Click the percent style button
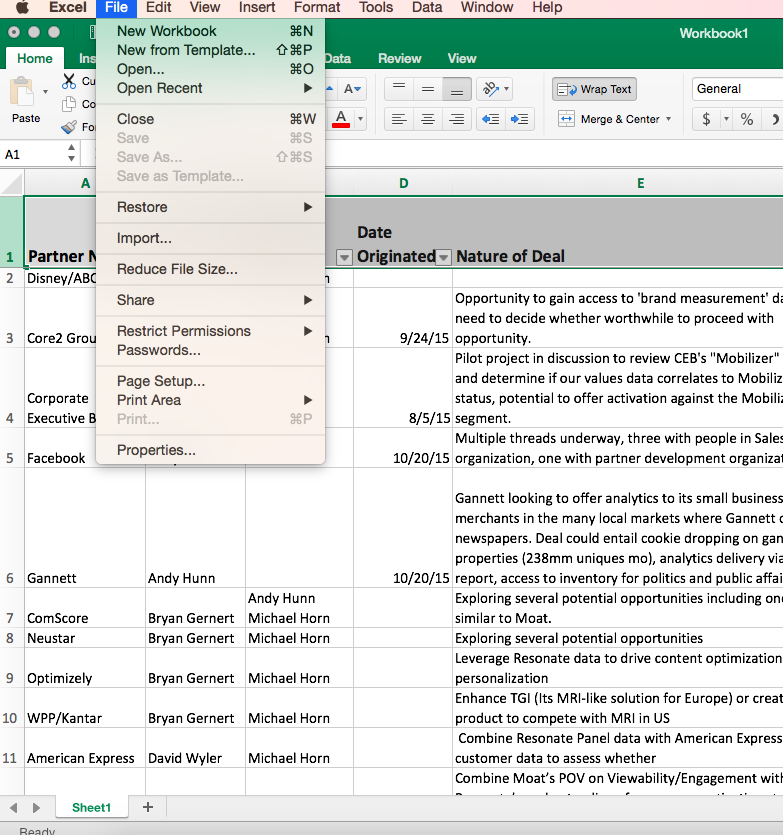This screenshot has height=835, width=783. point(746,119)
